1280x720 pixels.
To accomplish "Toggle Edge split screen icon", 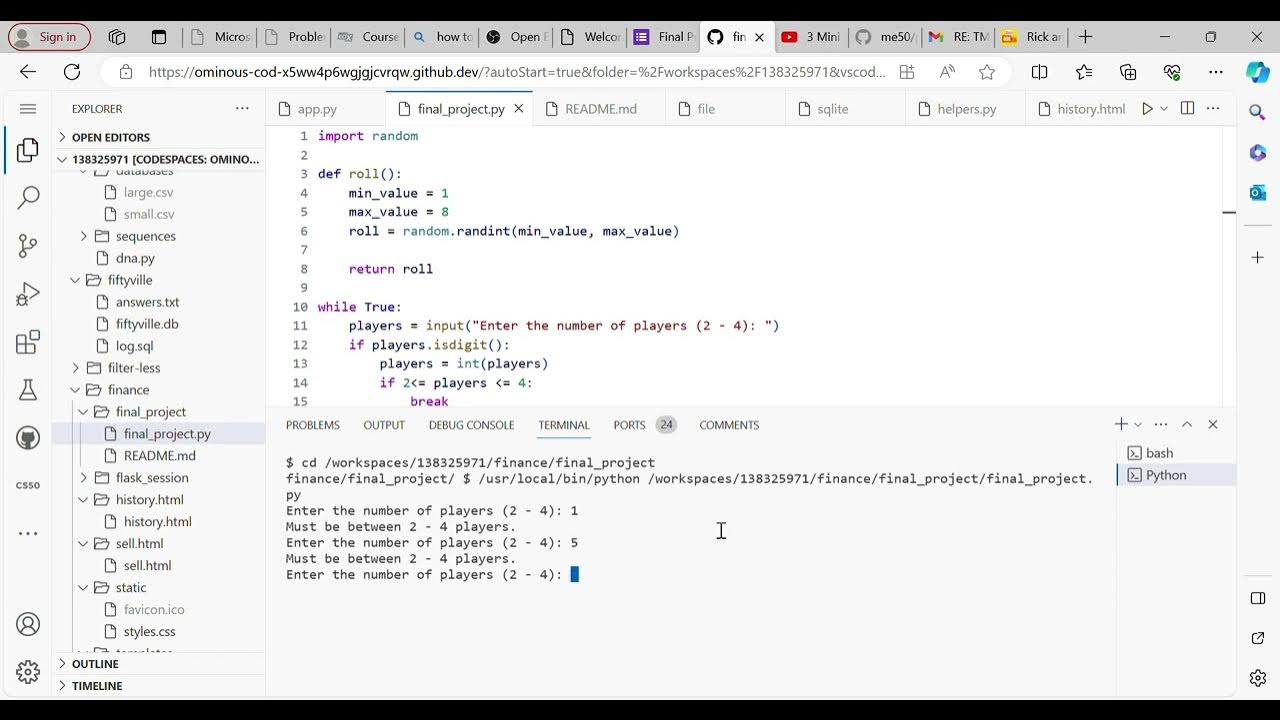I will [x=1040, y=72].
